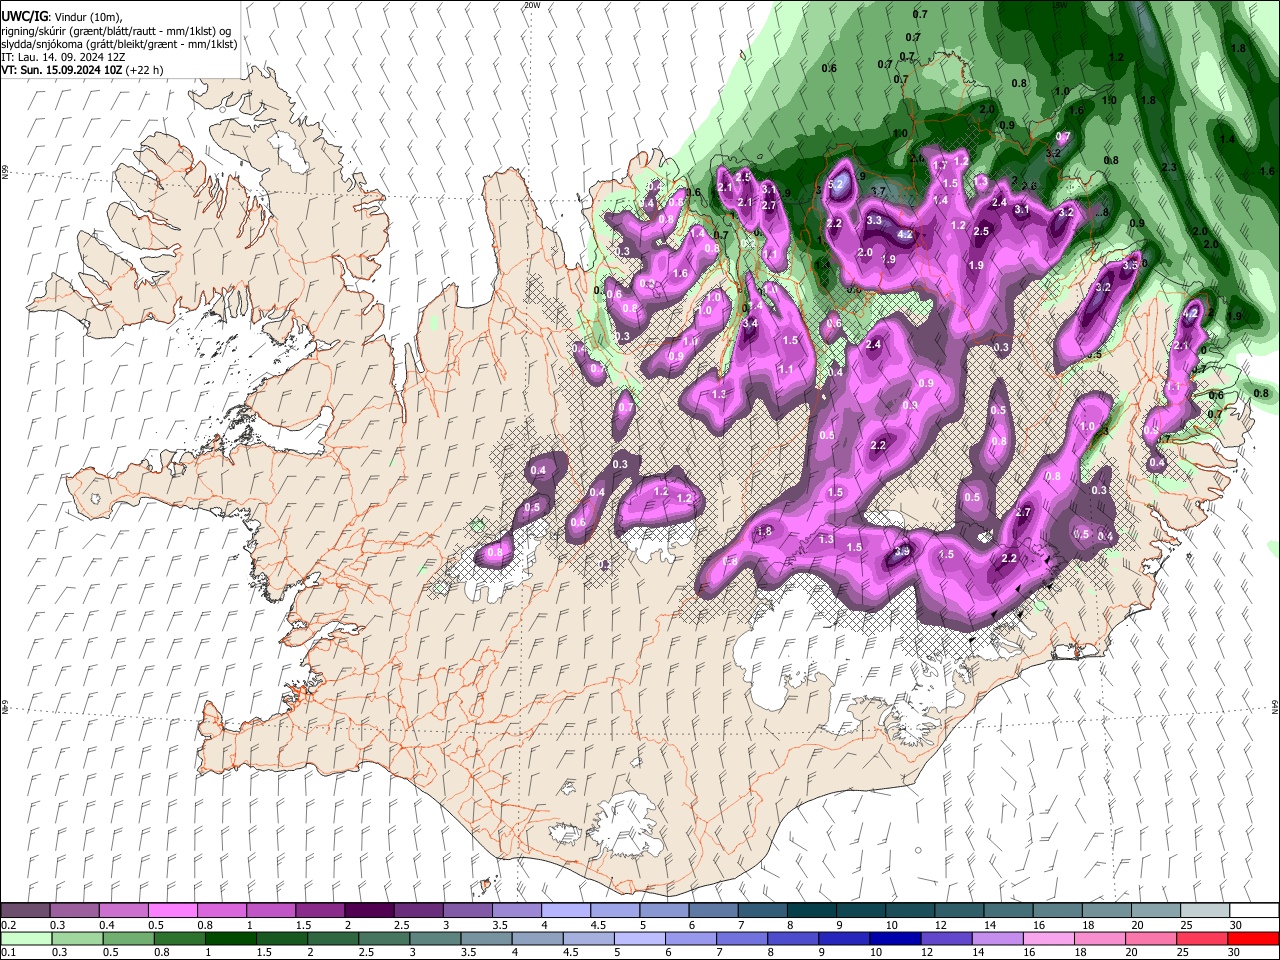Viewport: 1280px width, 960px height.
Task: Select the '2.6' value on the map
Action: (x=1029, y=186)
